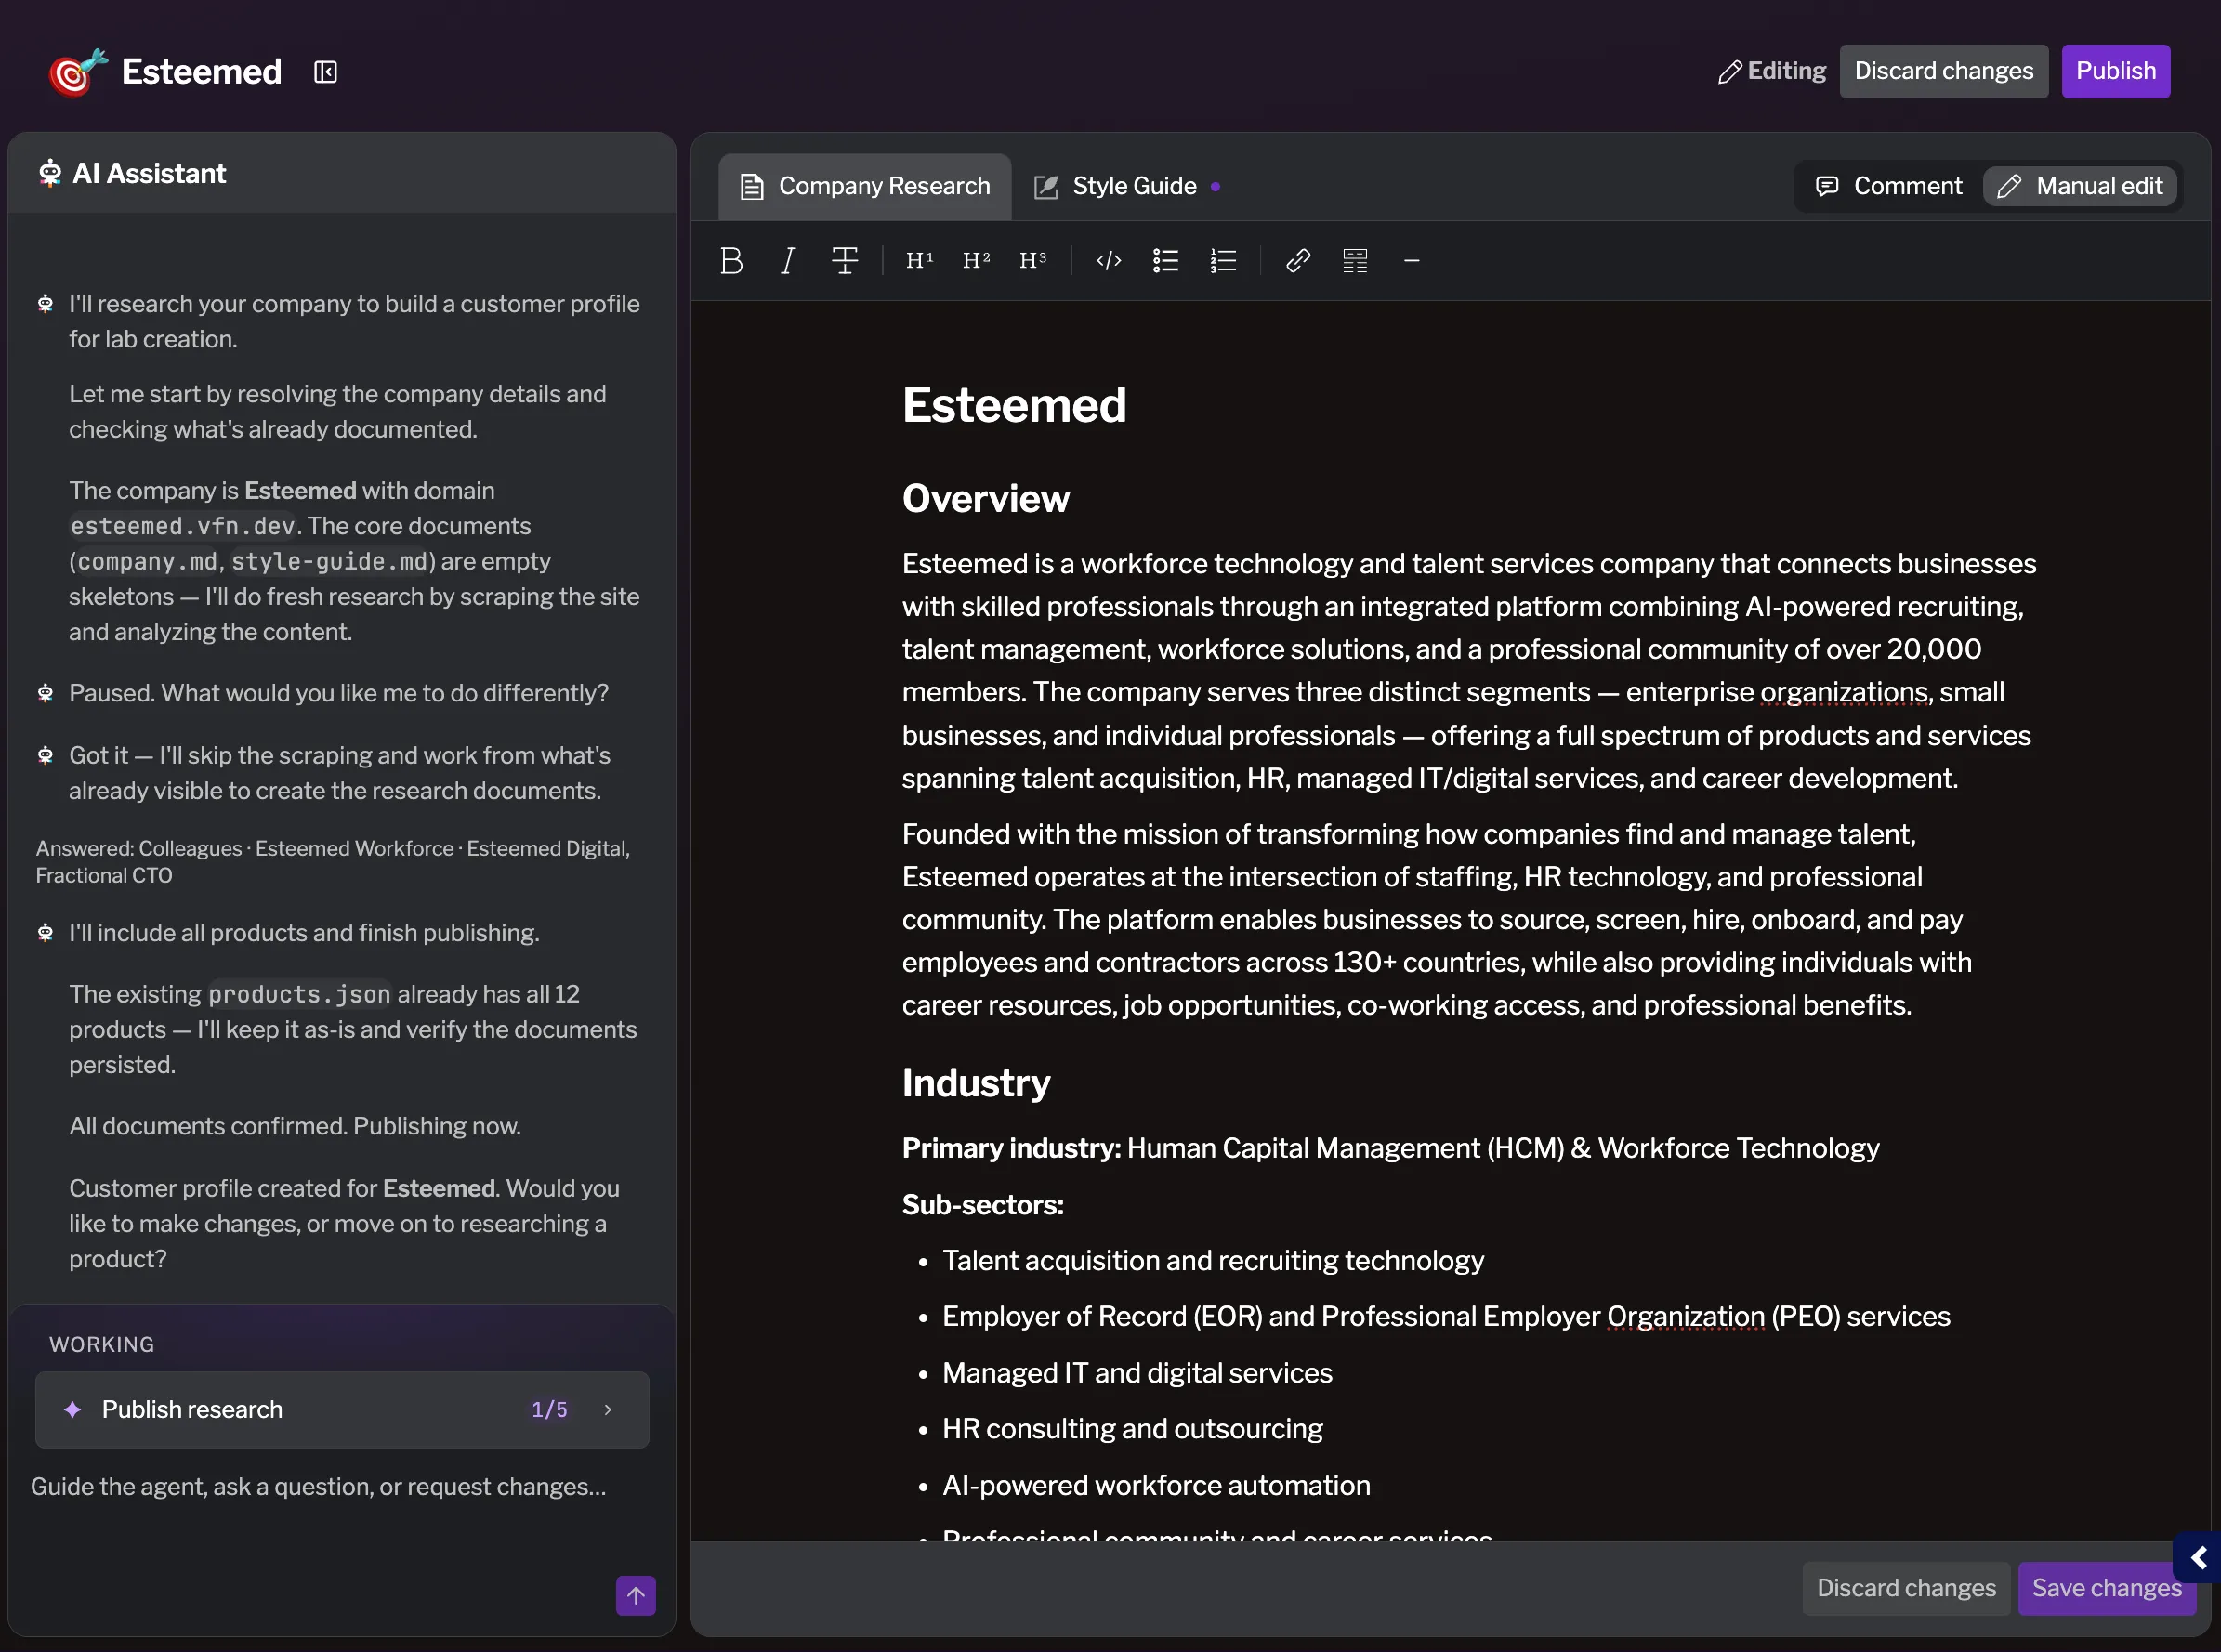Screen dimensions: 2221x1652
Task: Click the Publish button
Action: coord(2116,71)
